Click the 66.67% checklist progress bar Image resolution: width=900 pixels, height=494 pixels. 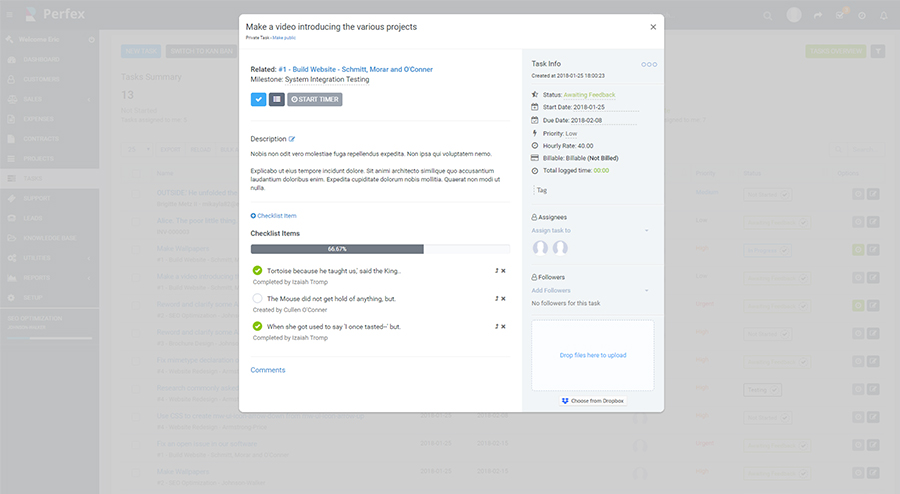point(380,249)
